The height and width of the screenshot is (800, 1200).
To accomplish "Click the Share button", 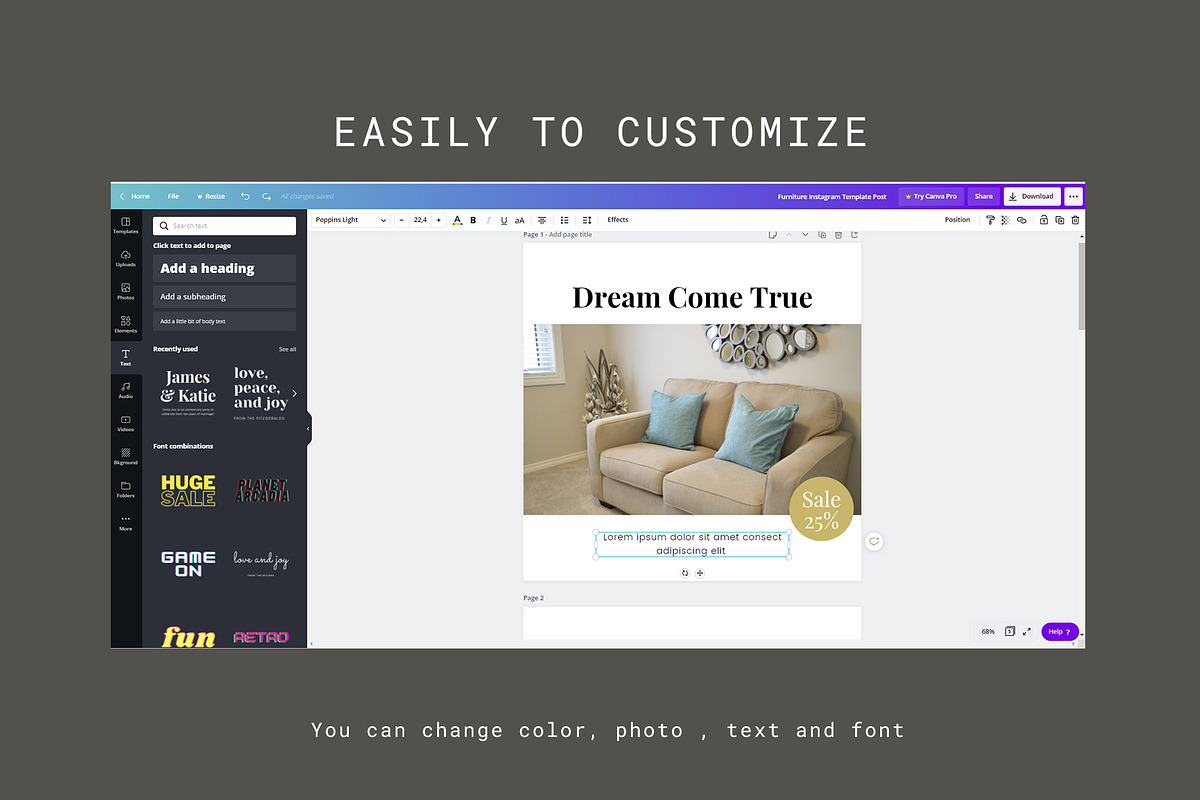I will coord(984,196).
